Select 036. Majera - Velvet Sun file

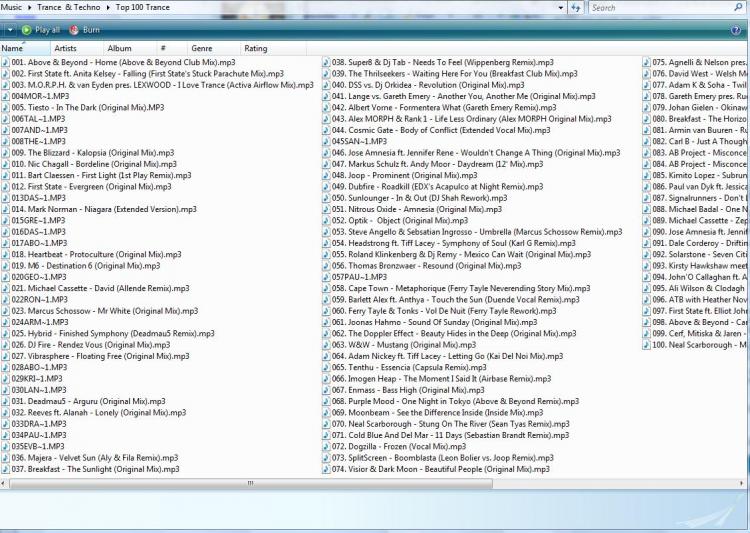click(x=90, y=458)
